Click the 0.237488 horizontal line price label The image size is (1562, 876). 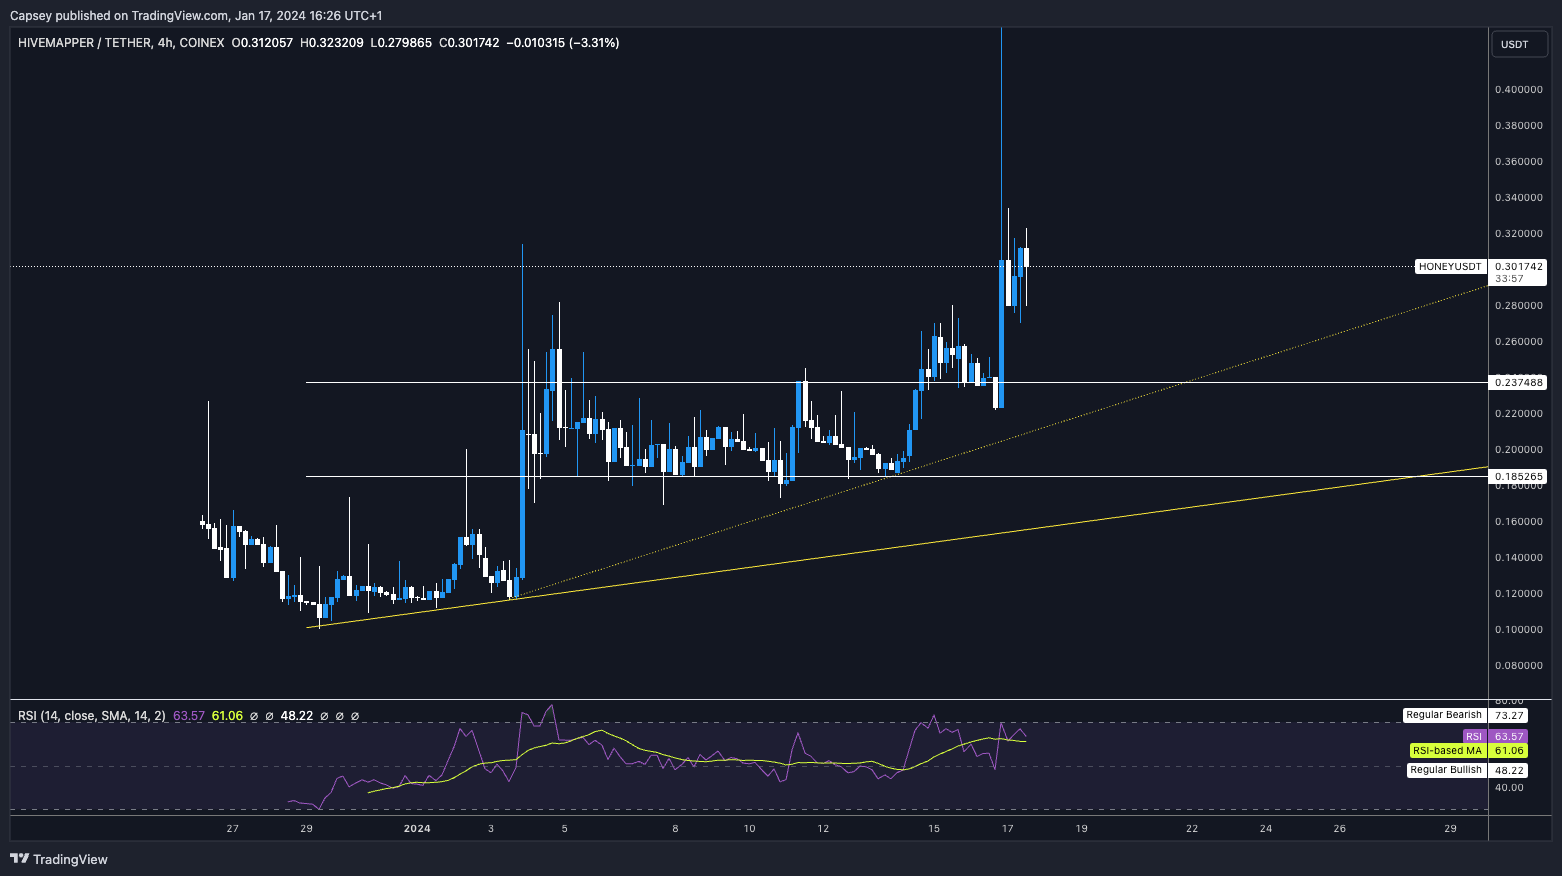(1518, 382)
